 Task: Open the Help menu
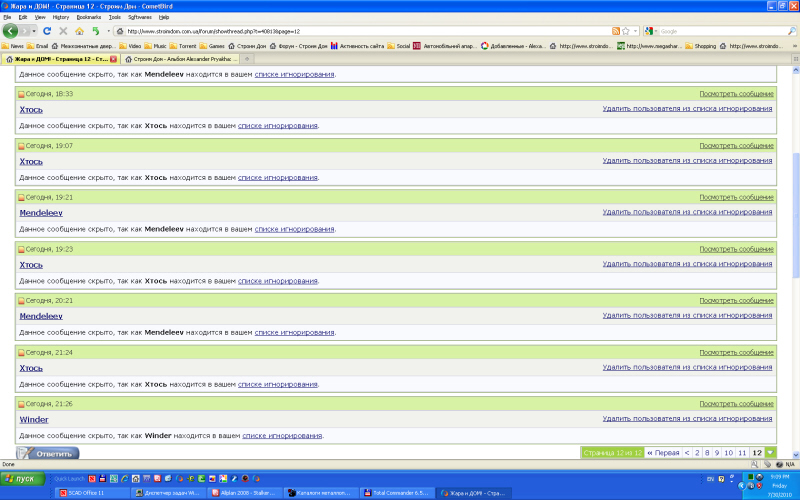tap(164, 17)
